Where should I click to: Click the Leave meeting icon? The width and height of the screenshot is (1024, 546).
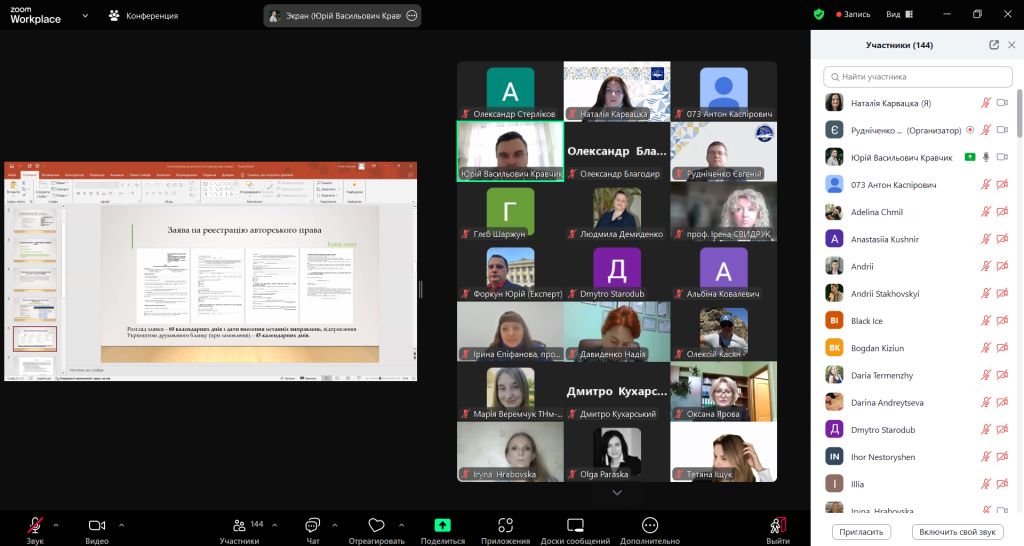778,525
